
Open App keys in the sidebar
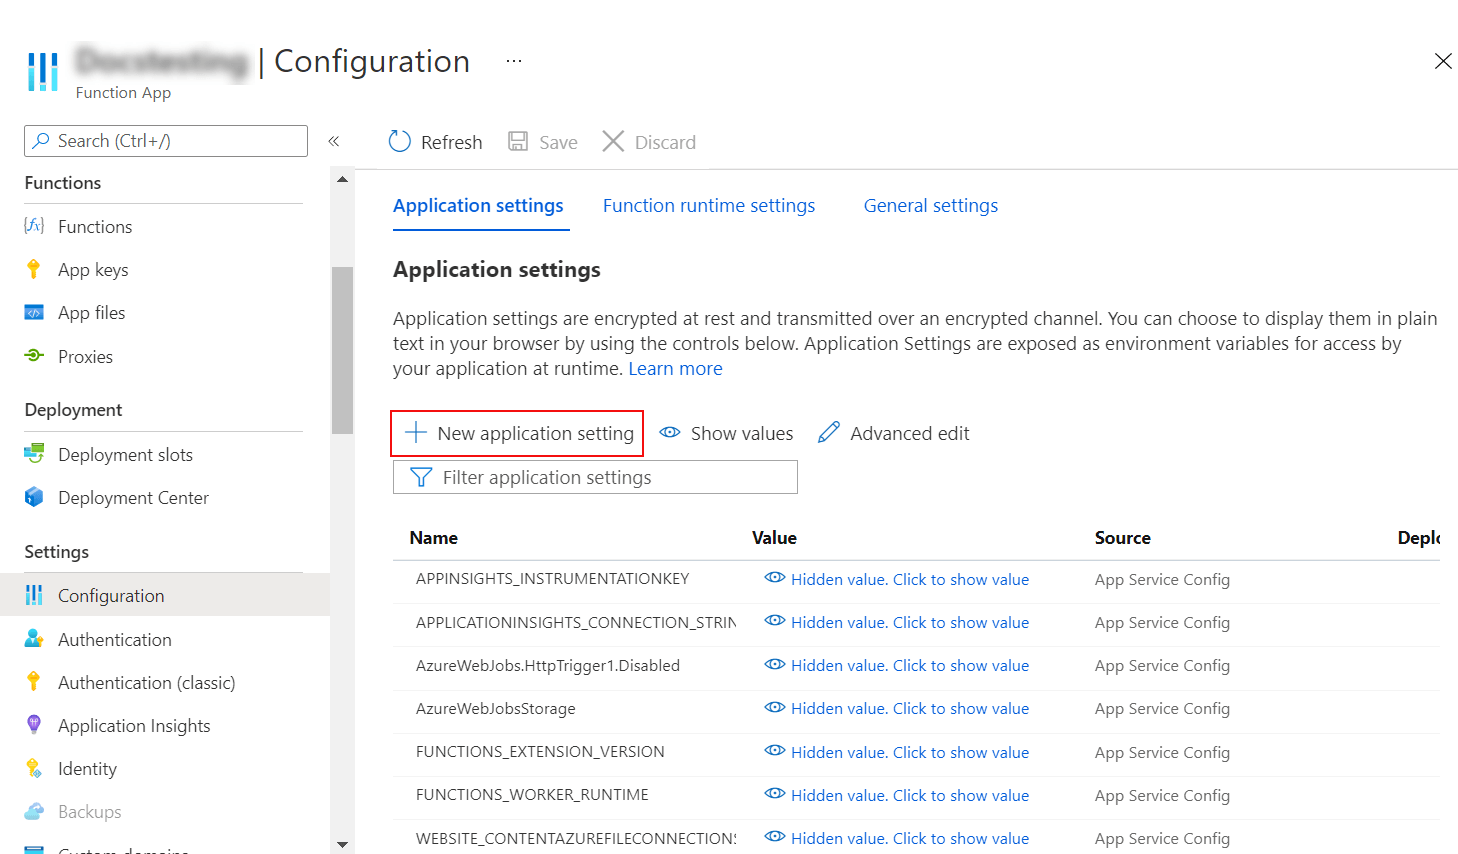[x=93, y=270]
